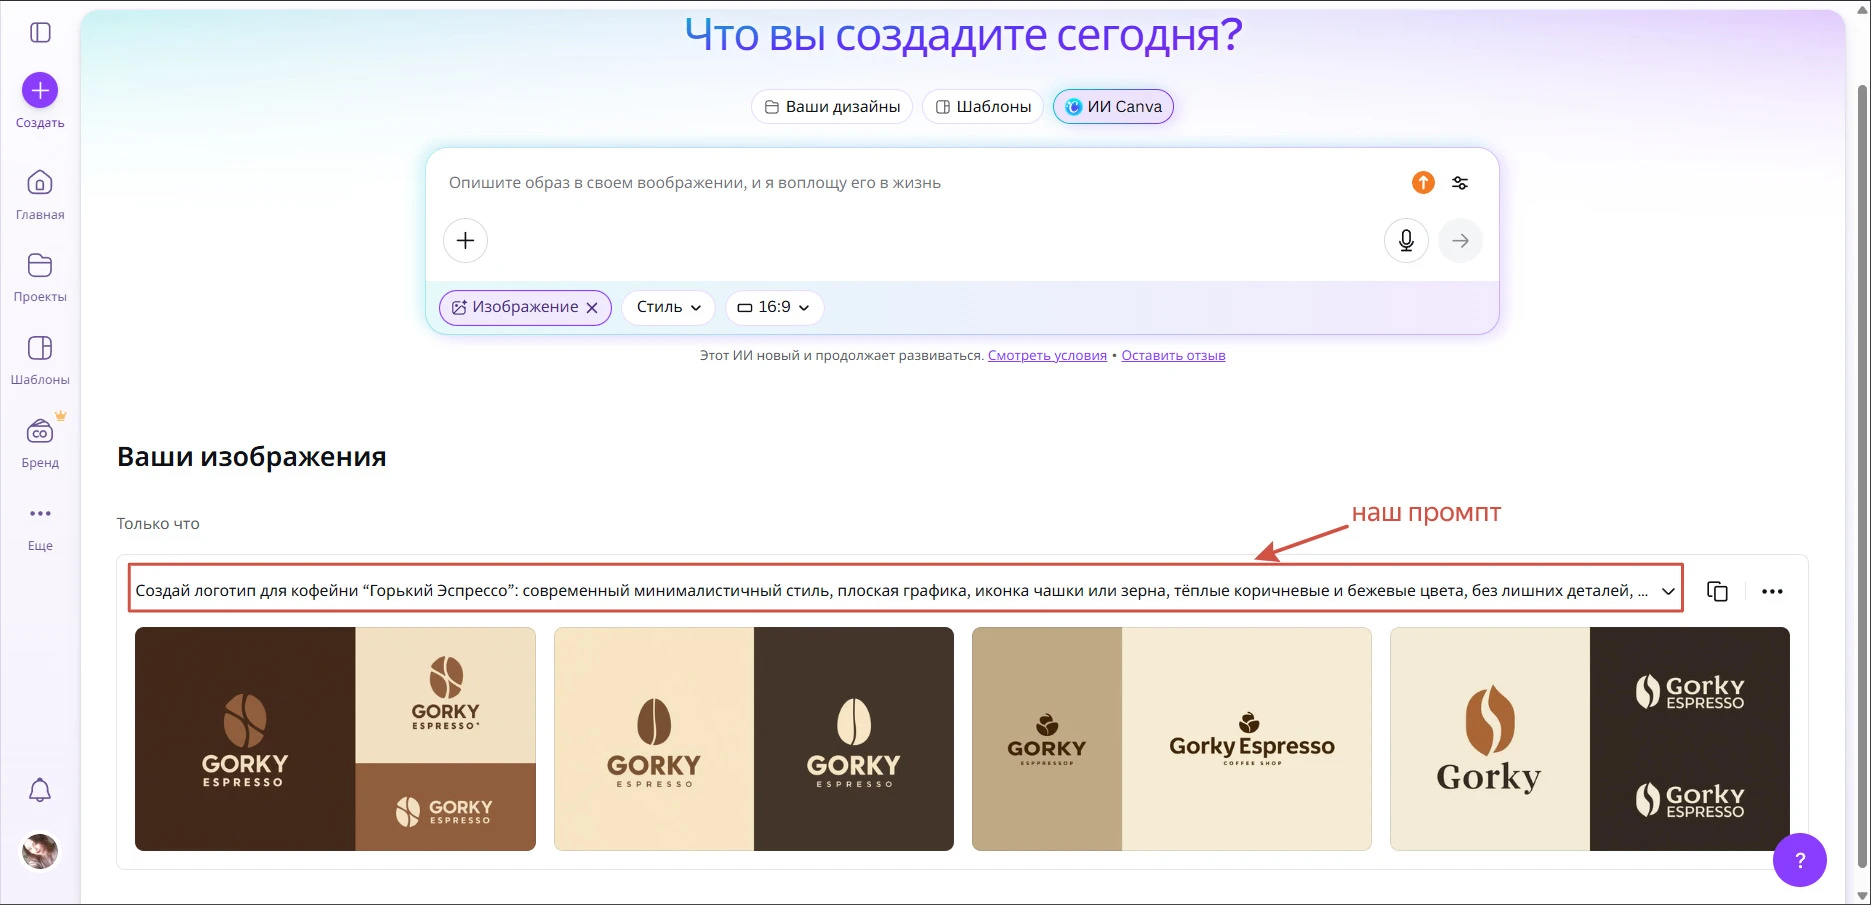
Task: Copy the prompt with copy icon
Action: (x=1717, y=591)
